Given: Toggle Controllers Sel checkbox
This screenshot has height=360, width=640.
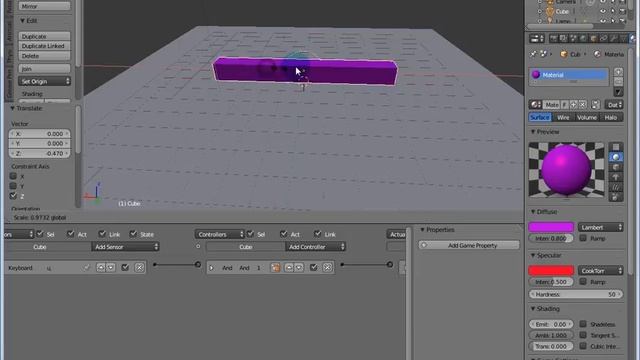Looking at the screenshot, I should pyautogui.click(x=250, y=234).
